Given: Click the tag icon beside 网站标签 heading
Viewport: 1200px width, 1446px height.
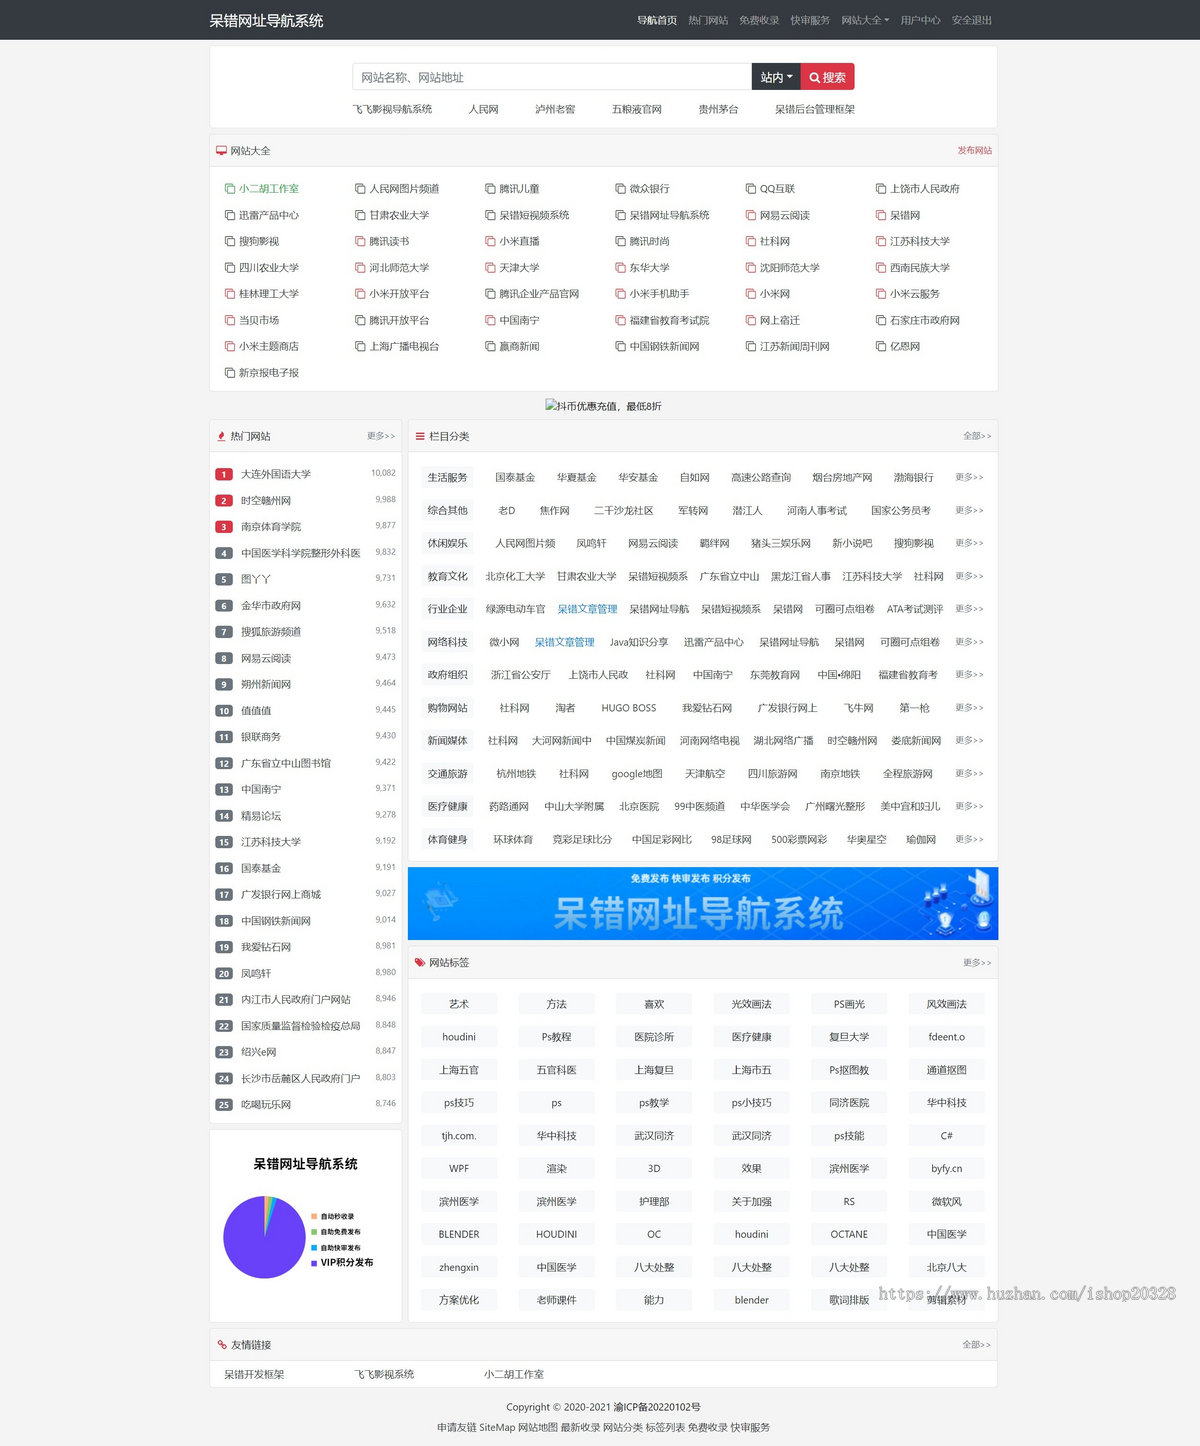Looking at the screenshot, I should tap(420, 962).
